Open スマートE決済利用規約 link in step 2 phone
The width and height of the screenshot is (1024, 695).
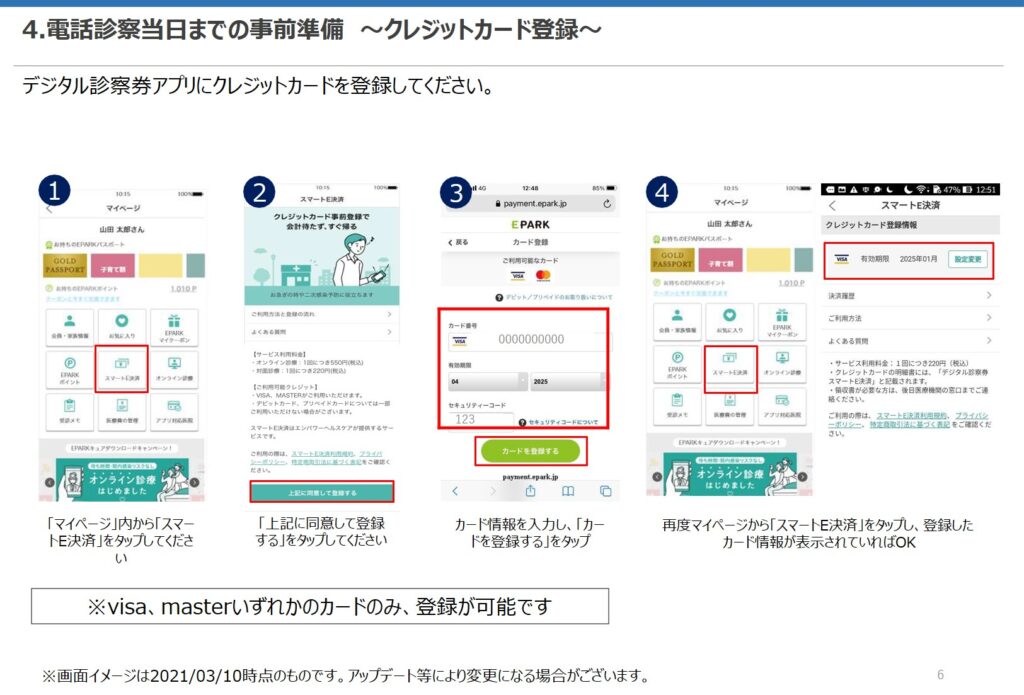pyautogui.click(x=323, y=453)
